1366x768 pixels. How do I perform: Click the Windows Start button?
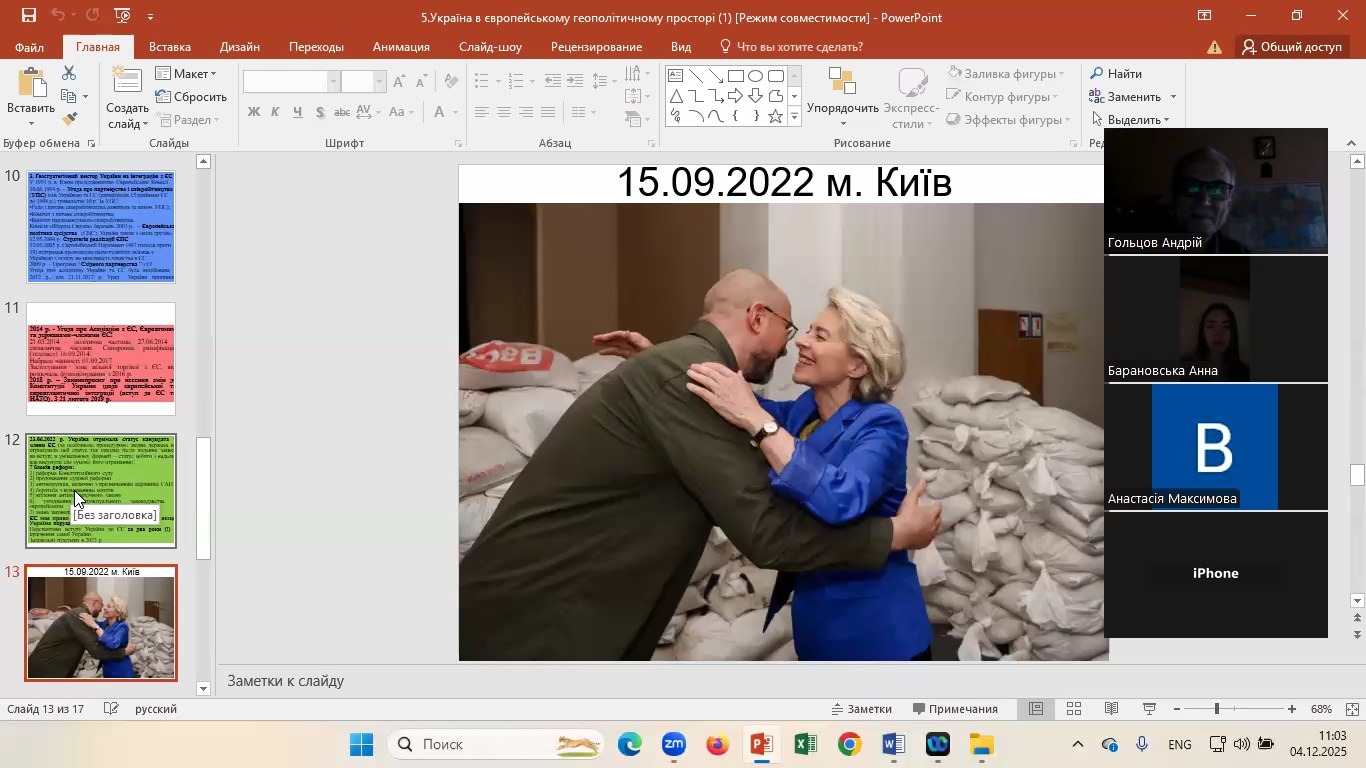[x=362, y=745]
